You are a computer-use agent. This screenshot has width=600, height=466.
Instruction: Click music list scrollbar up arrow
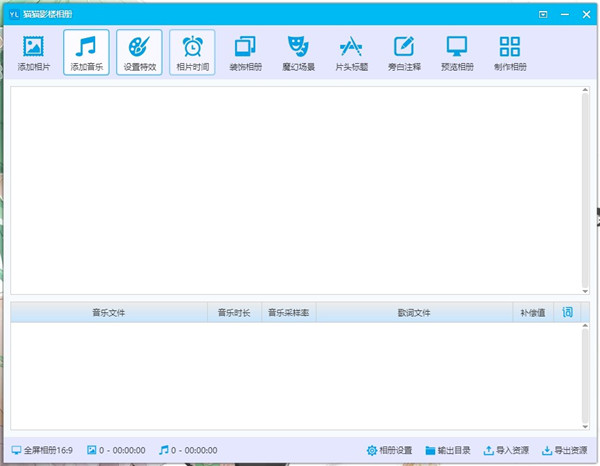585,326
